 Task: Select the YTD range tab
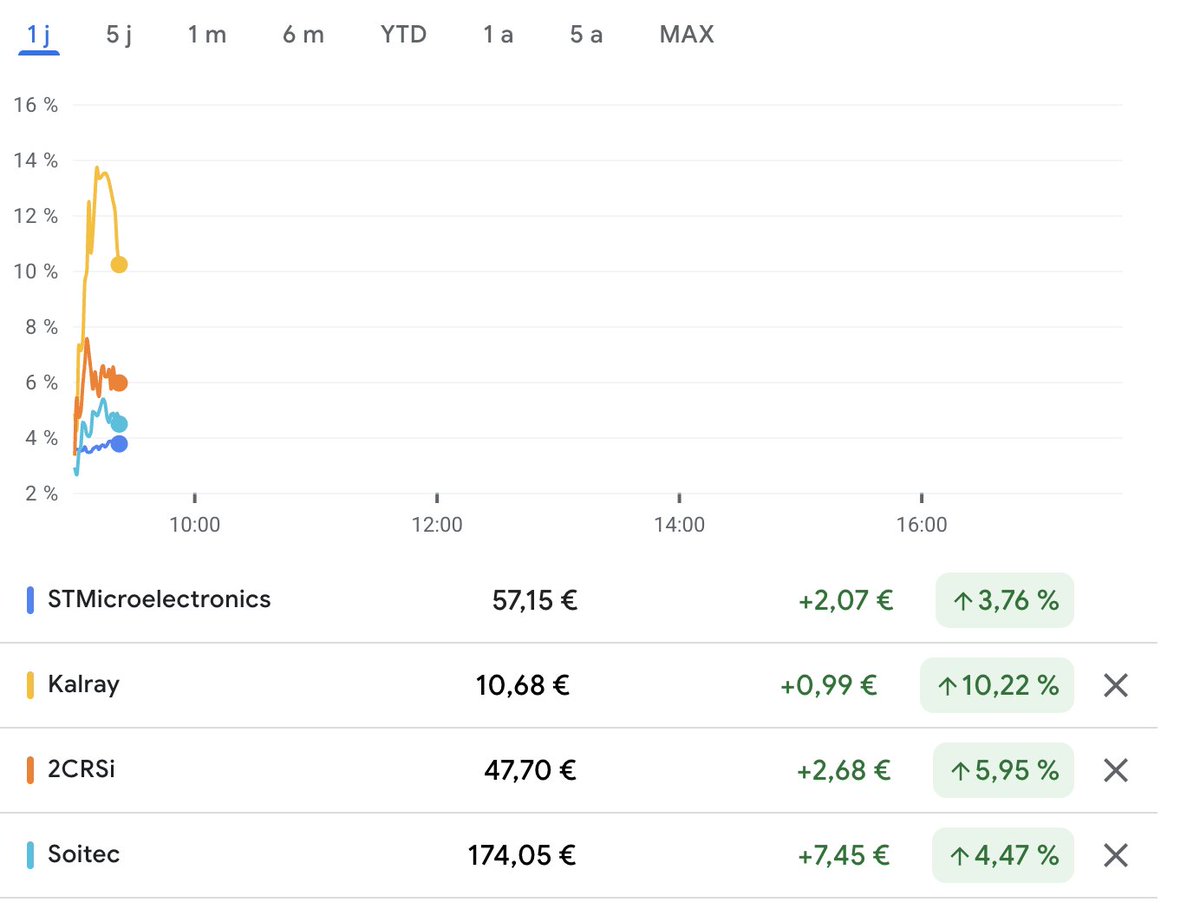[x=403, y=35]
